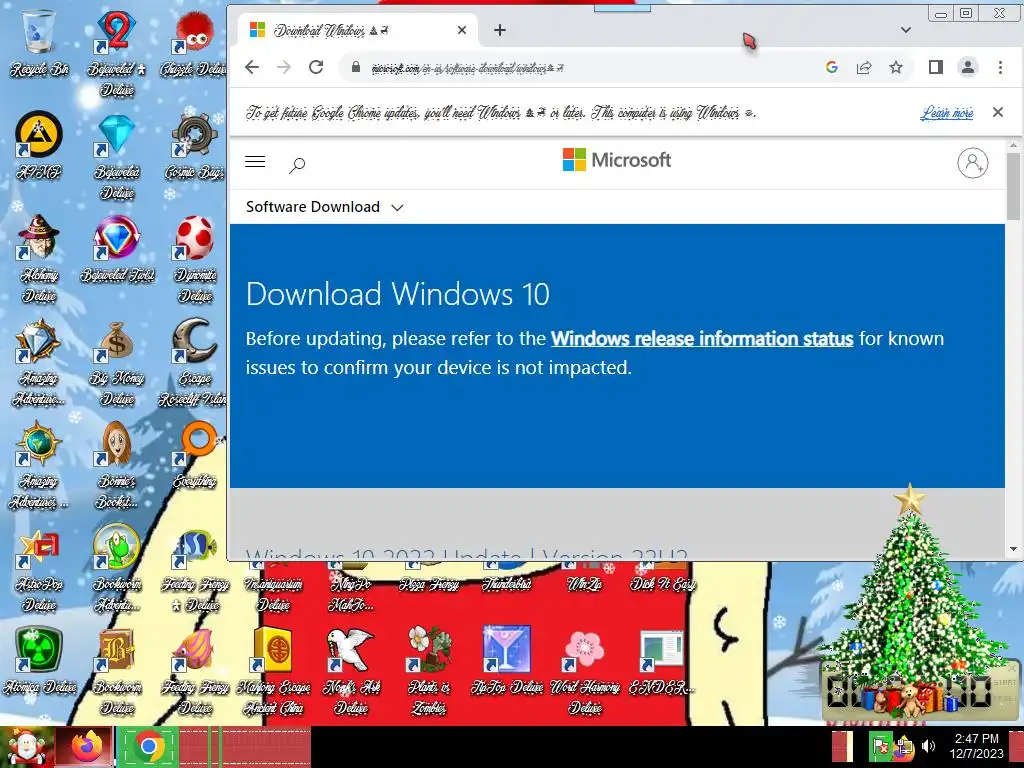This screenshot has width=1024, height=768.
Task: Select the AstroPop Deluxe desktop icon
Action: coord(39,569)
